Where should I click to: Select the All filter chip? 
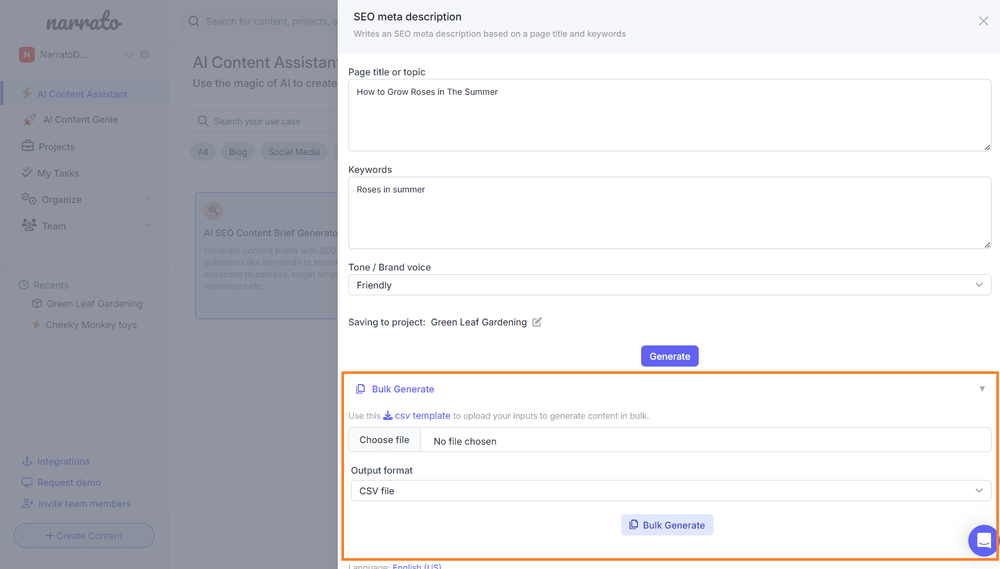(x=203, y=152)
